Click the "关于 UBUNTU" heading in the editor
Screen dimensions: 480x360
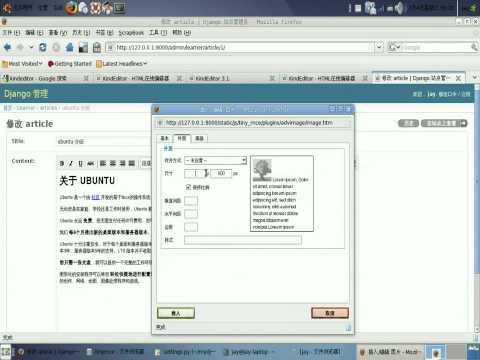pos(87,181)
